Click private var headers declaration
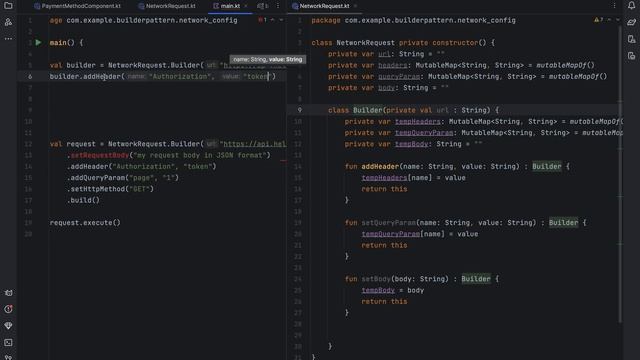 click(x=461, y=65)
